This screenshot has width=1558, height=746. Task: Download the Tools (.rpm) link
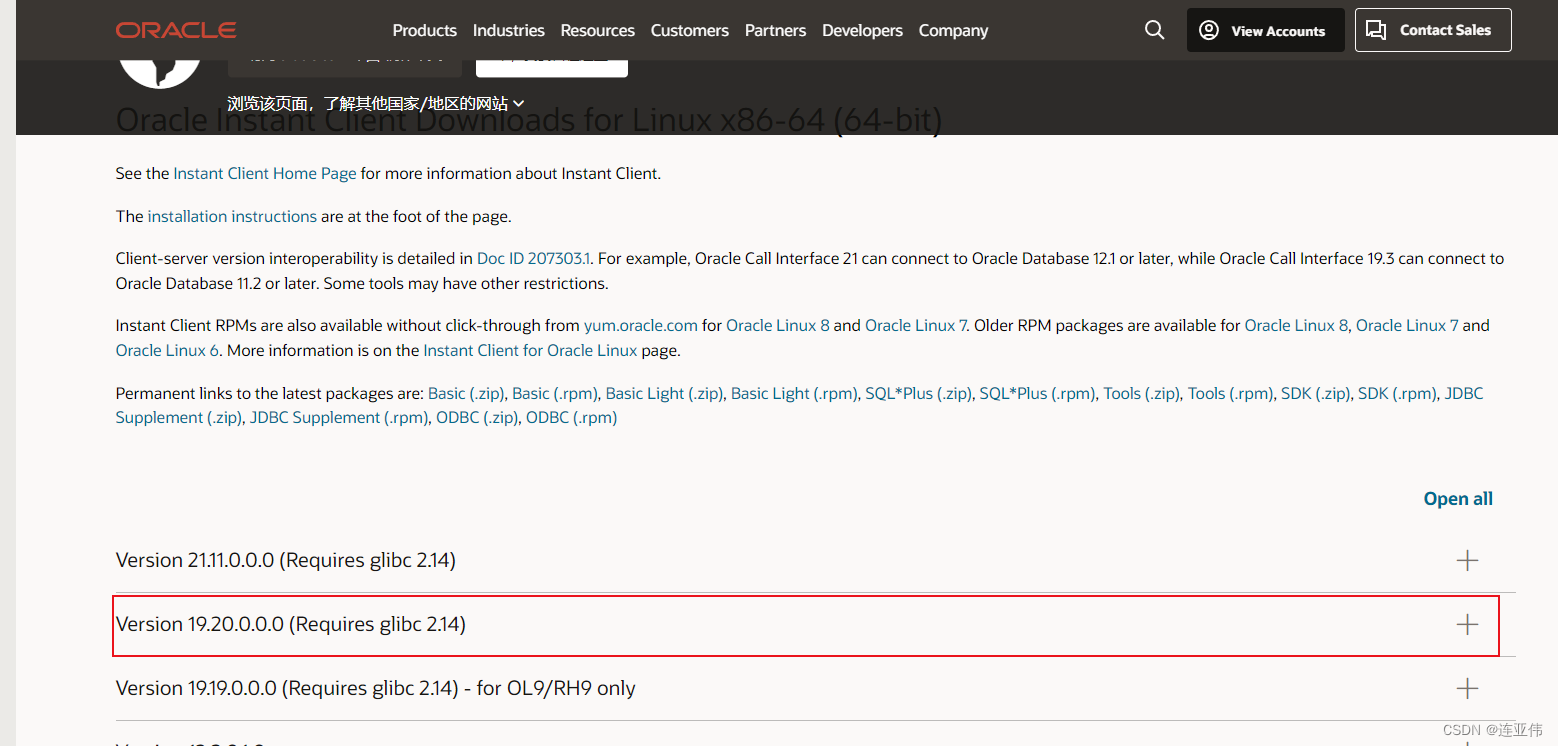1230,393
